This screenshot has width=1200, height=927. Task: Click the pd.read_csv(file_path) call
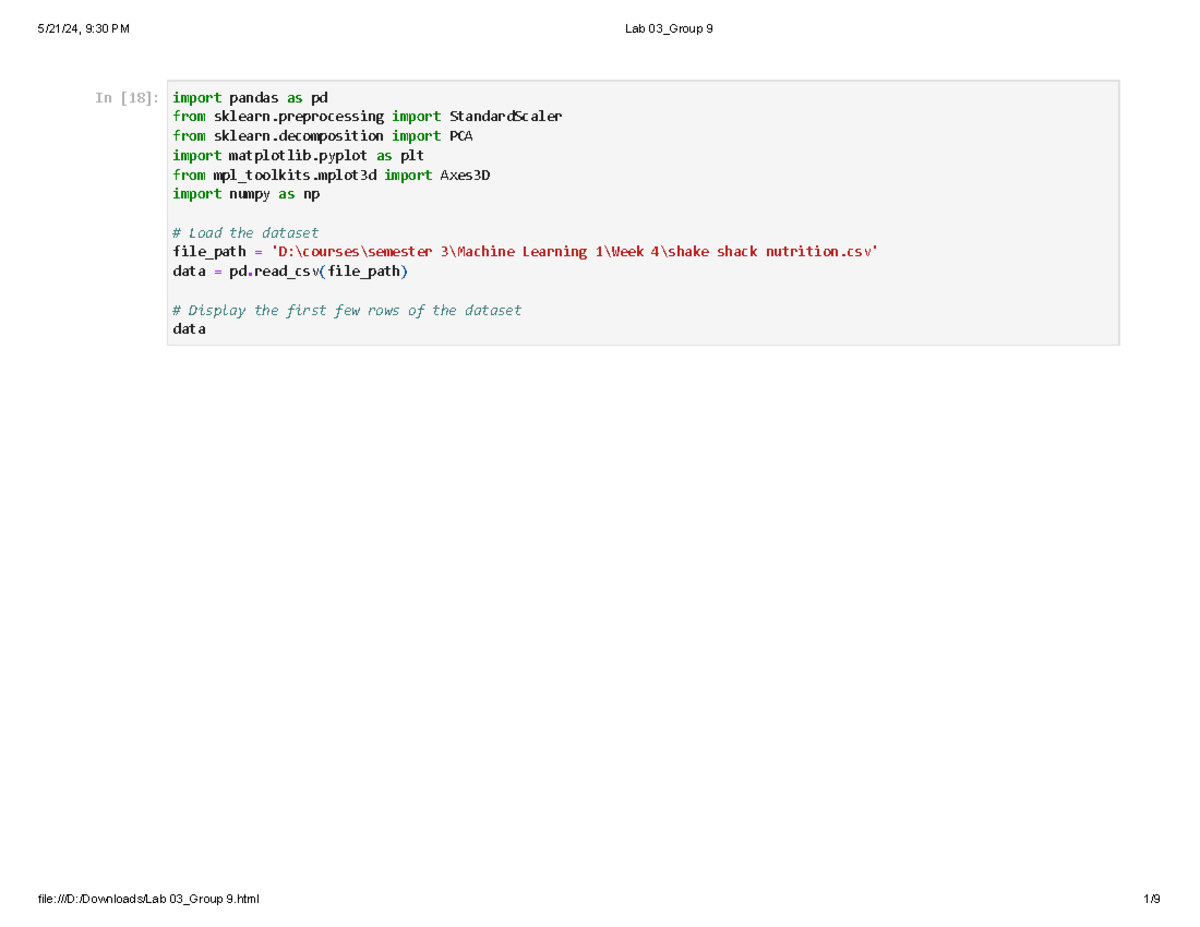(x=318, y=271)
